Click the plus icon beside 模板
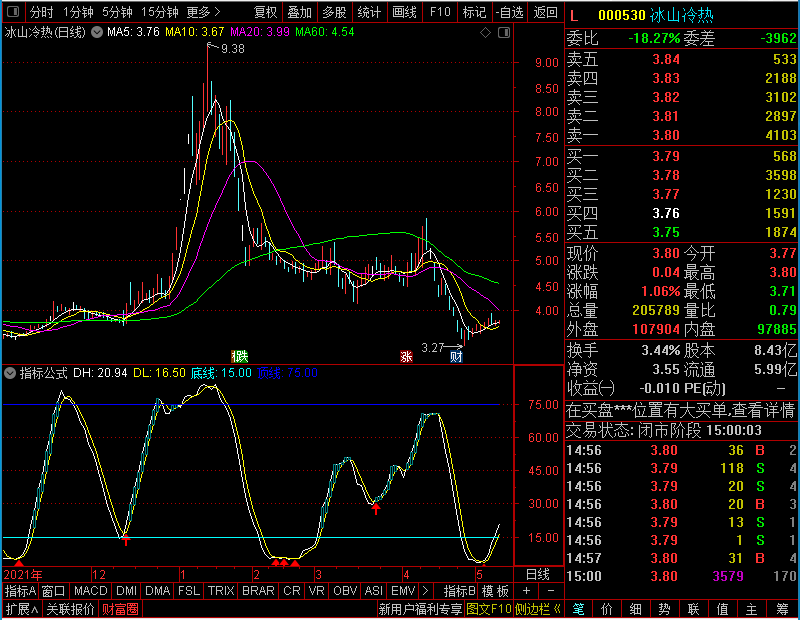This screenshot has width=800, height=620. tap(526, 591)
